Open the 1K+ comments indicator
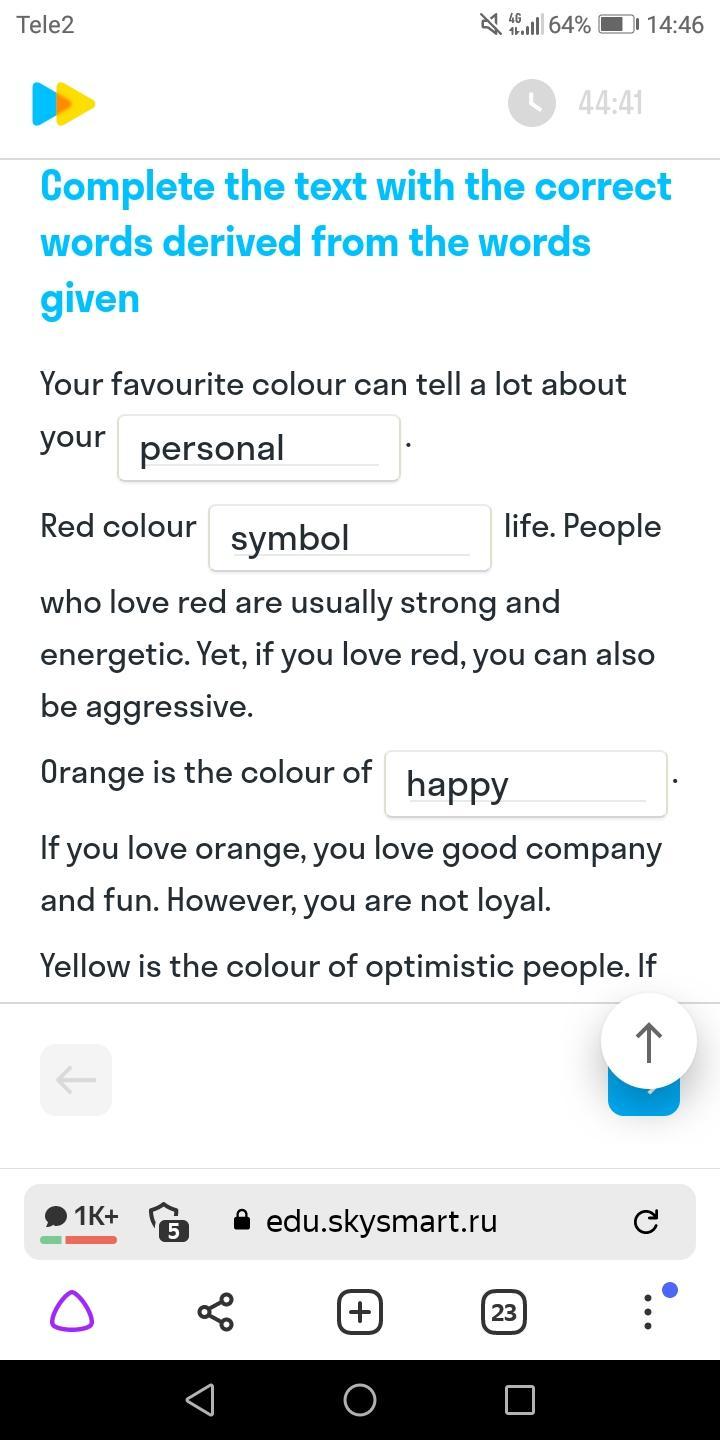Screen dimensions: 720x1440 coord(80,1221)
